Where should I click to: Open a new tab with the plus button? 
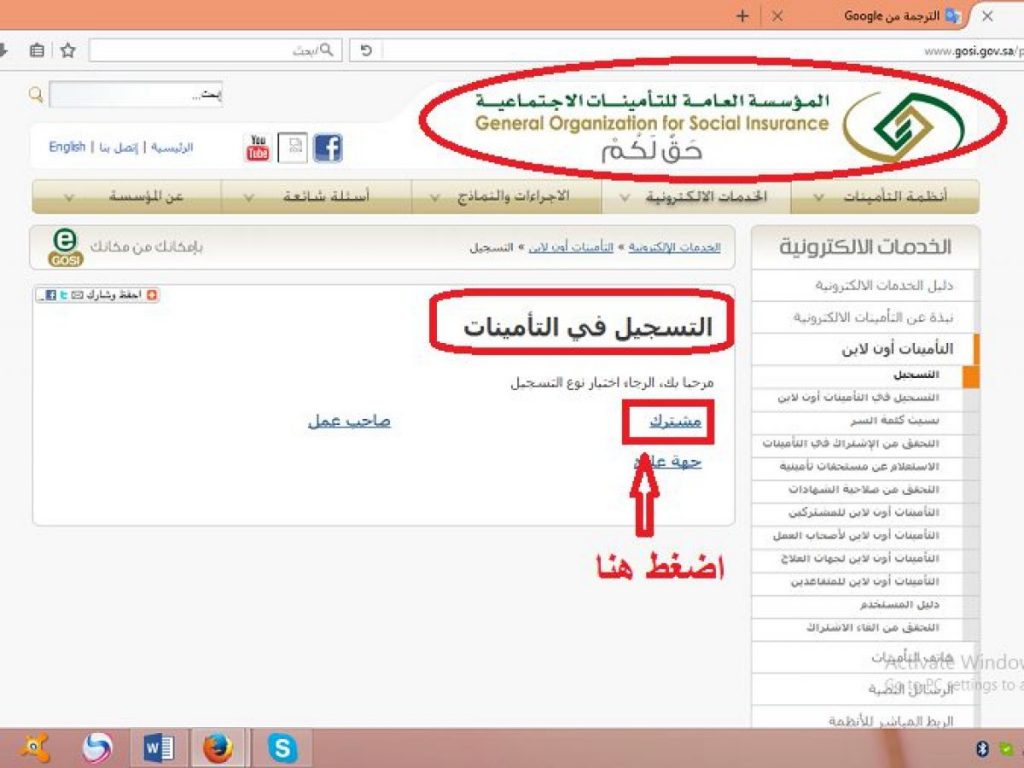743,16
